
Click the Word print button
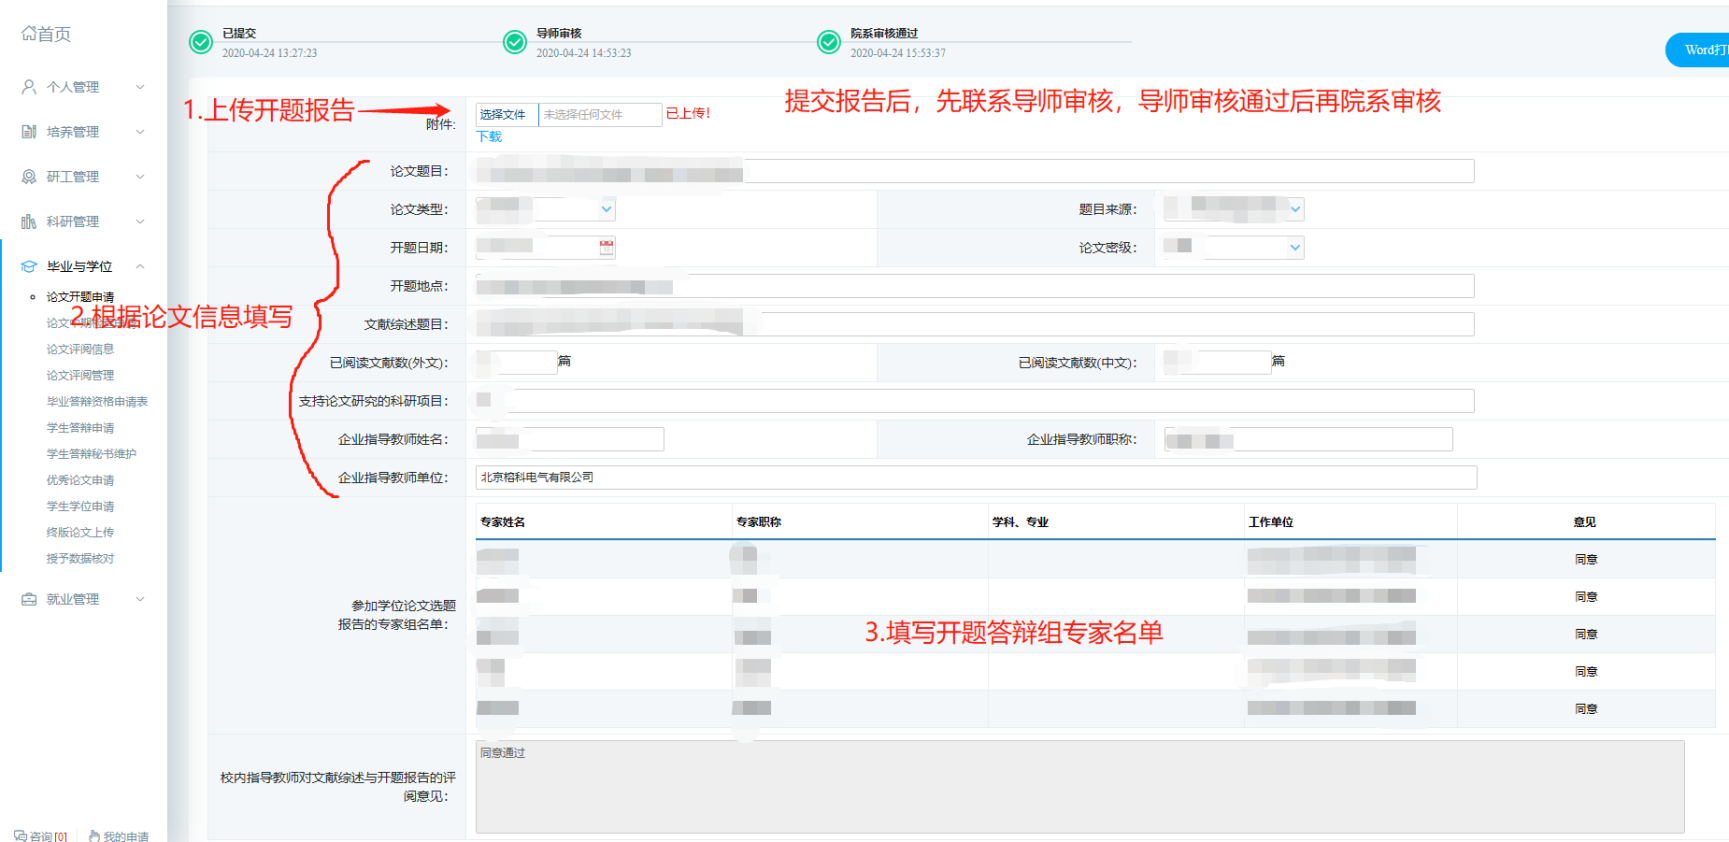pyautogui.click(x=1702, y=50)
